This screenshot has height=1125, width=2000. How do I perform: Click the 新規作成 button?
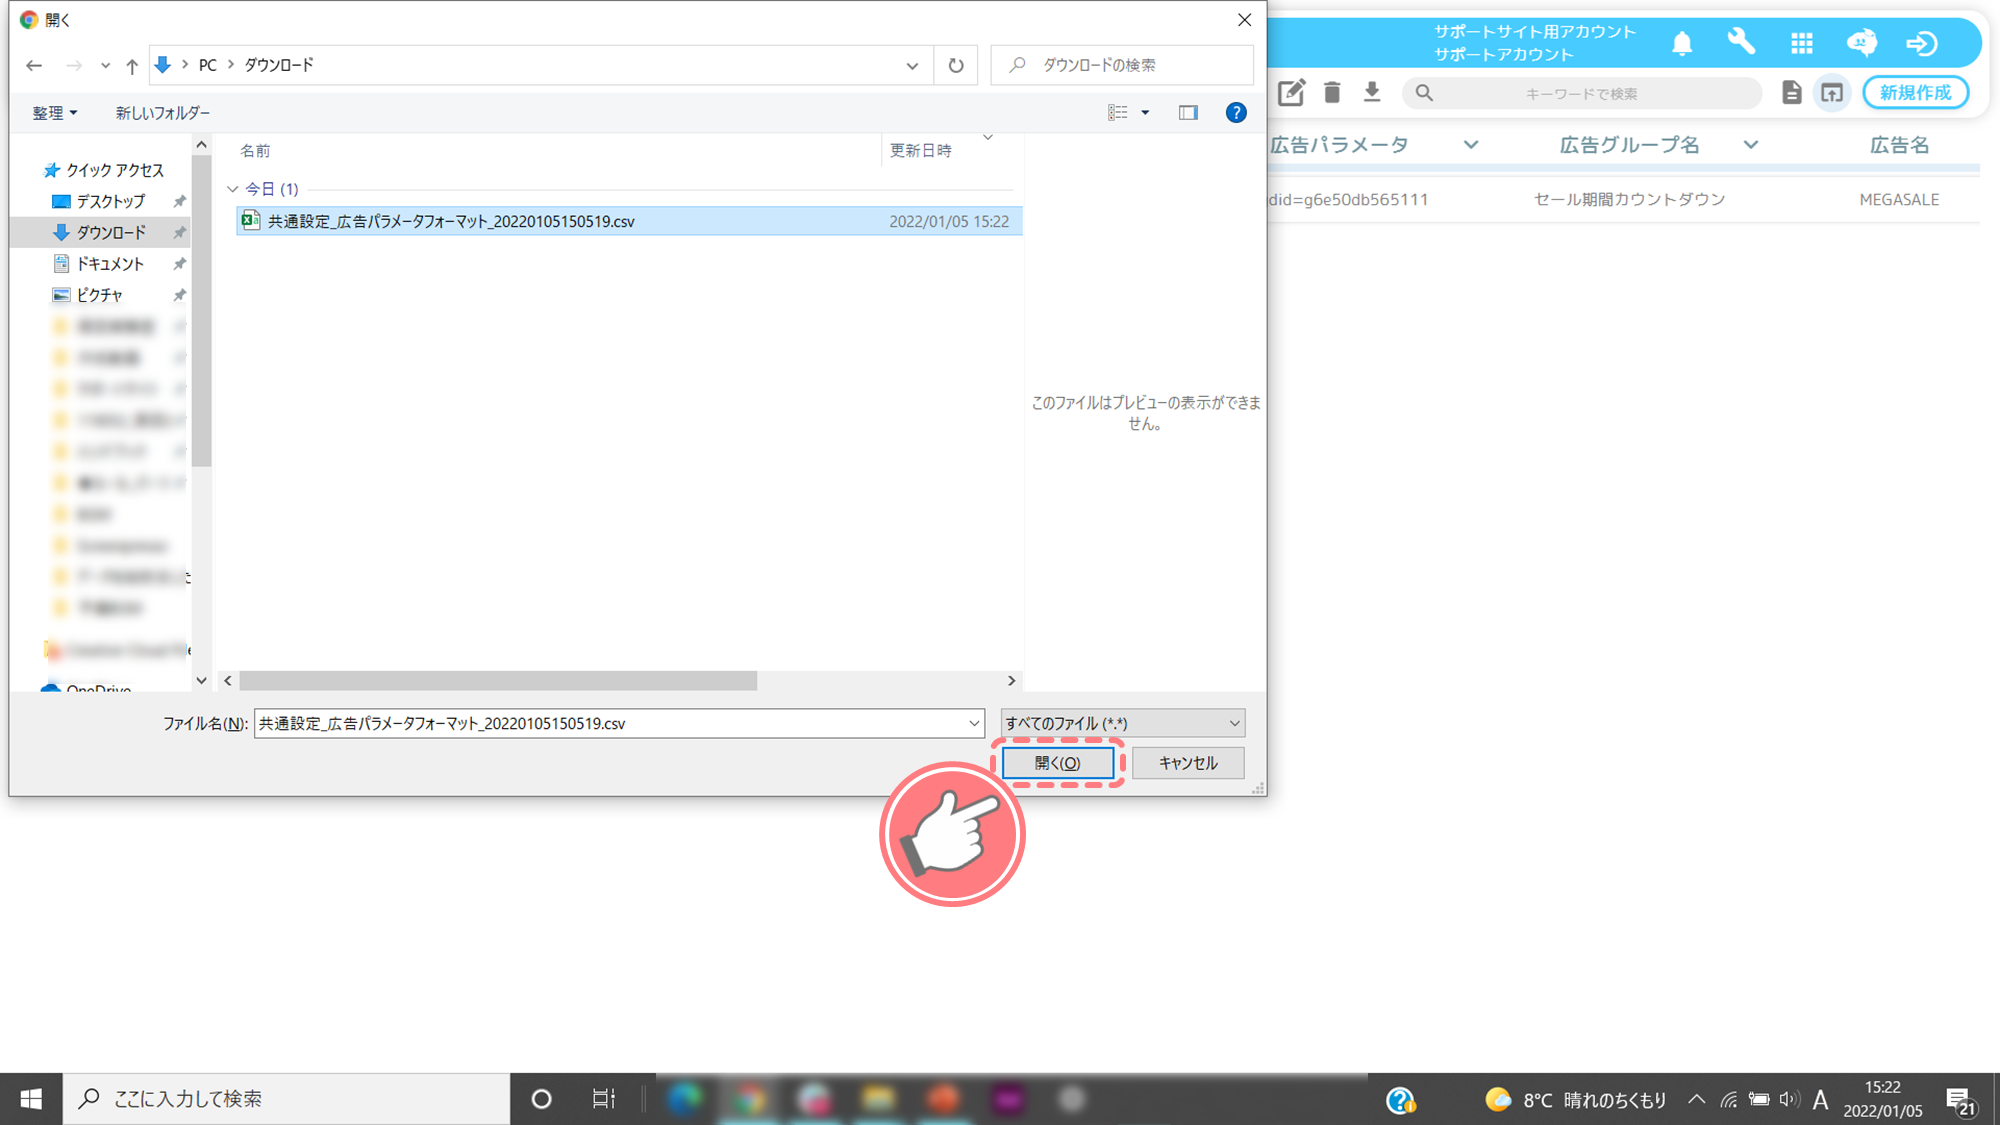[x=1915, y=93]
